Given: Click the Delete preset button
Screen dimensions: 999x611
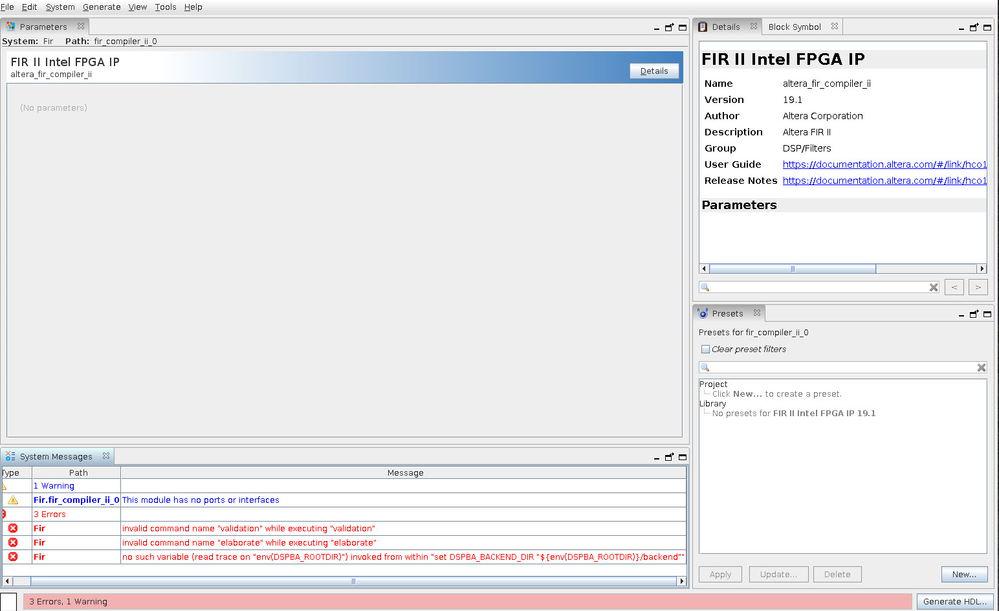Looking at the screenshot, I should 837,574.
